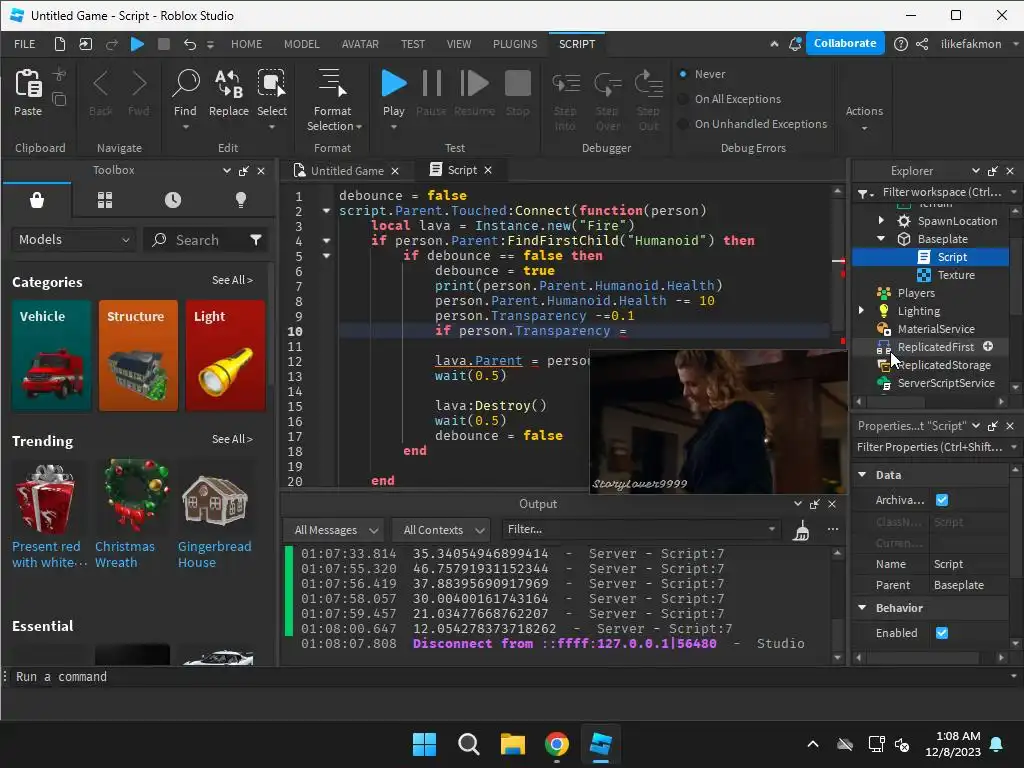Click the share icon beside username
The height and width of the screenshot is (768, 1024).
pos(922,44)
